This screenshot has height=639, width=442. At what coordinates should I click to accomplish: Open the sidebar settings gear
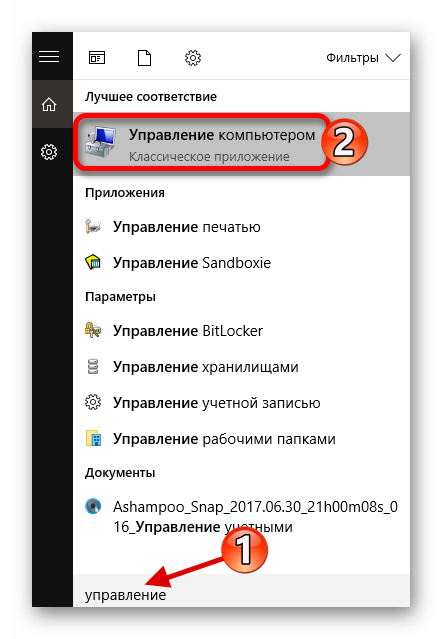(x=49, y=152)
